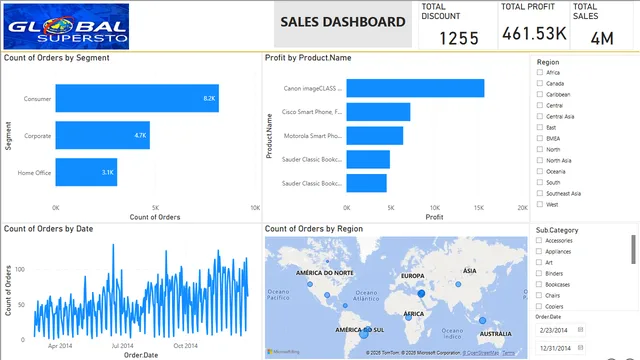This screenshot has height=360, width=640.
Task: Select the bubble north of Austrália label
Action: point(482,321)
